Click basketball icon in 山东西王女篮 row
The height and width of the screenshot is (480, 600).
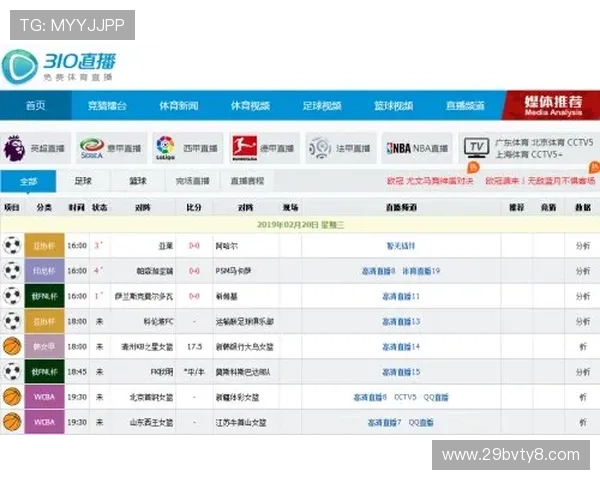12,422
